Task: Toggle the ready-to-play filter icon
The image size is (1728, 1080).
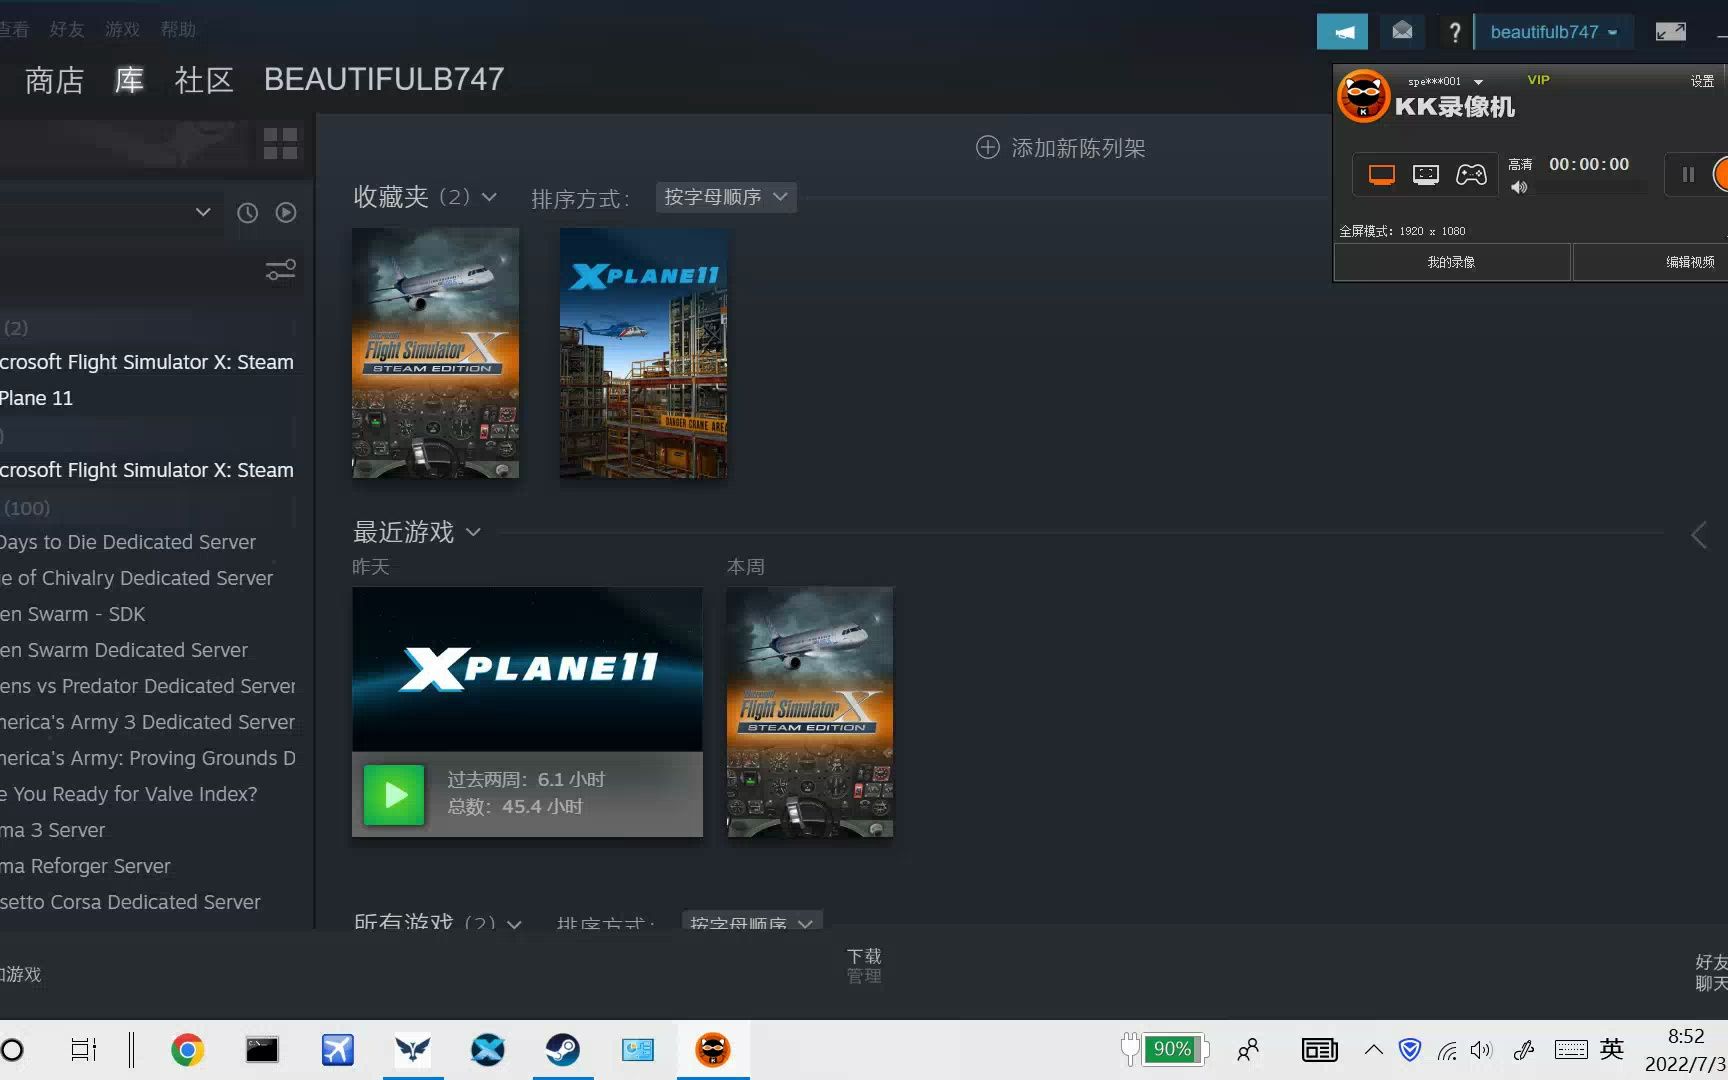Action: (x=286, y=212)
